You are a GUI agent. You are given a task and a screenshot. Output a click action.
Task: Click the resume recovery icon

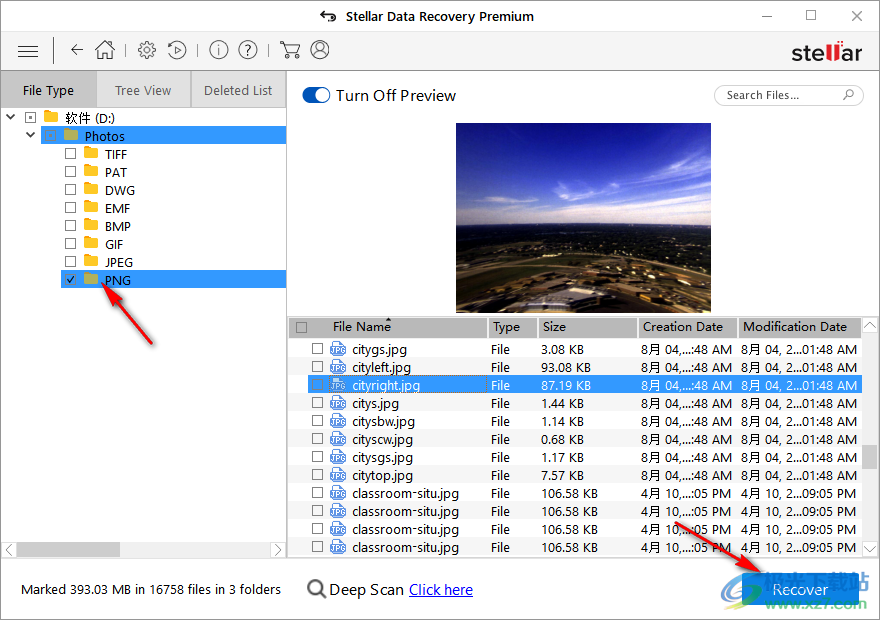coord(177,50)
